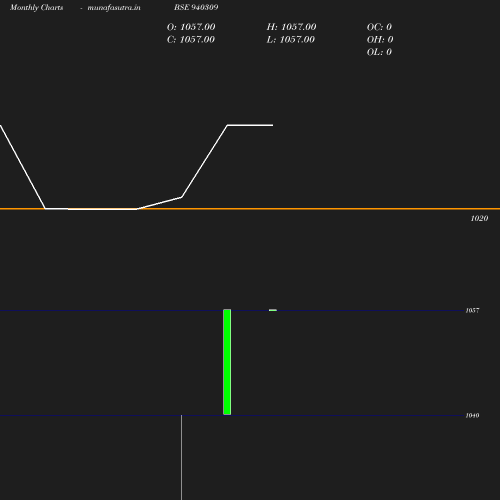Click the 1020 price axis label
The height and width of the screenshot is (500, 500).
(479, 218)
